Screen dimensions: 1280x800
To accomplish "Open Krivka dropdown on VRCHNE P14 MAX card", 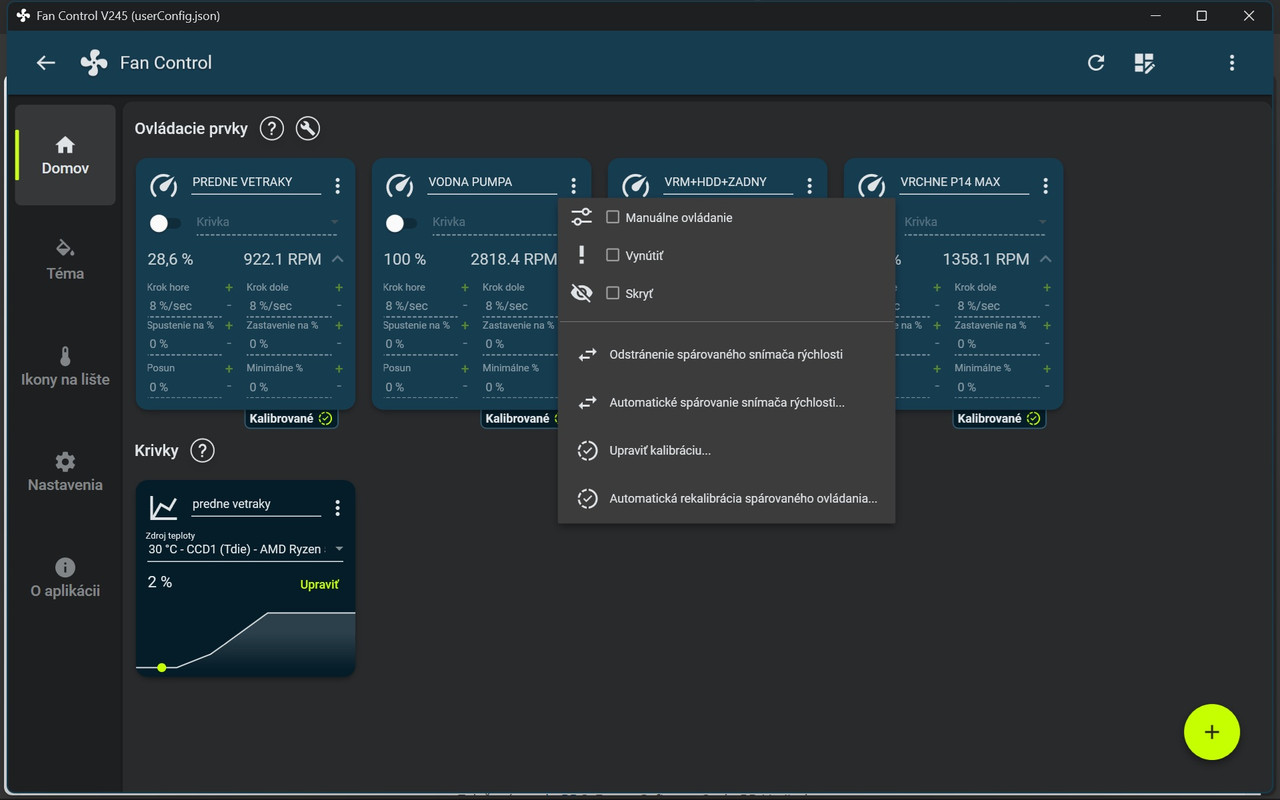I will pos(976,222).
